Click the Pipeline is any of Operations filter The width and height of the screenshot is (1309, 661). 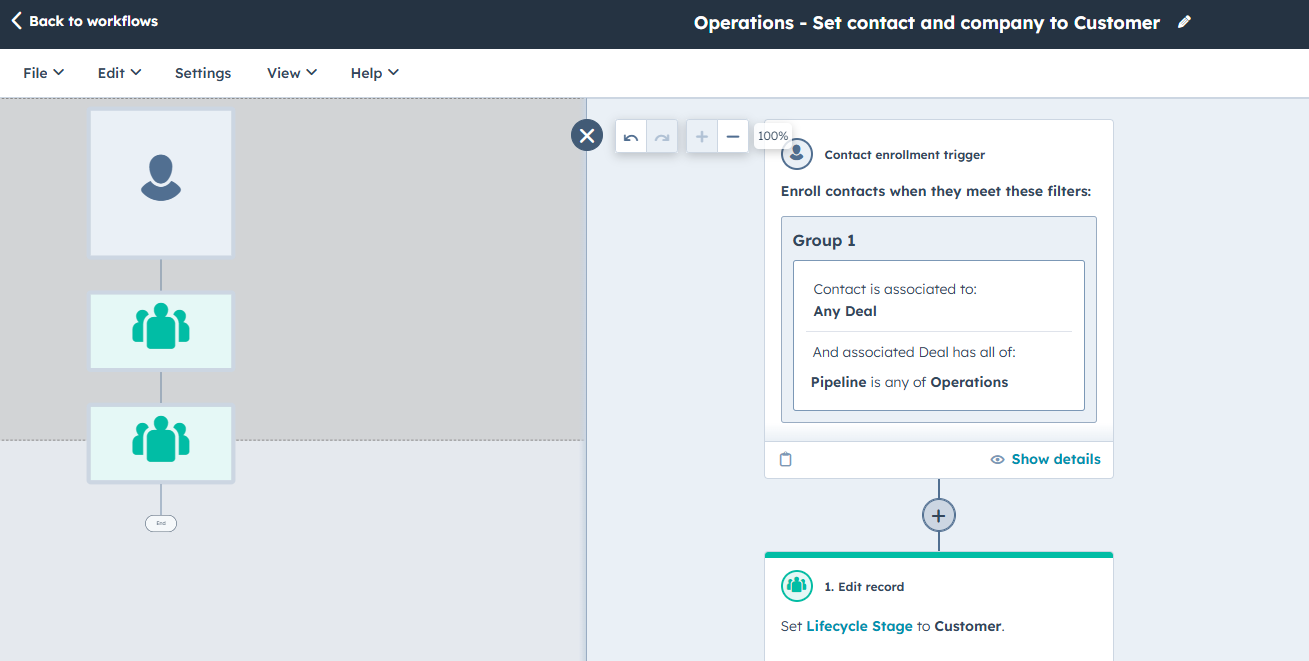[x=909, y=382]
